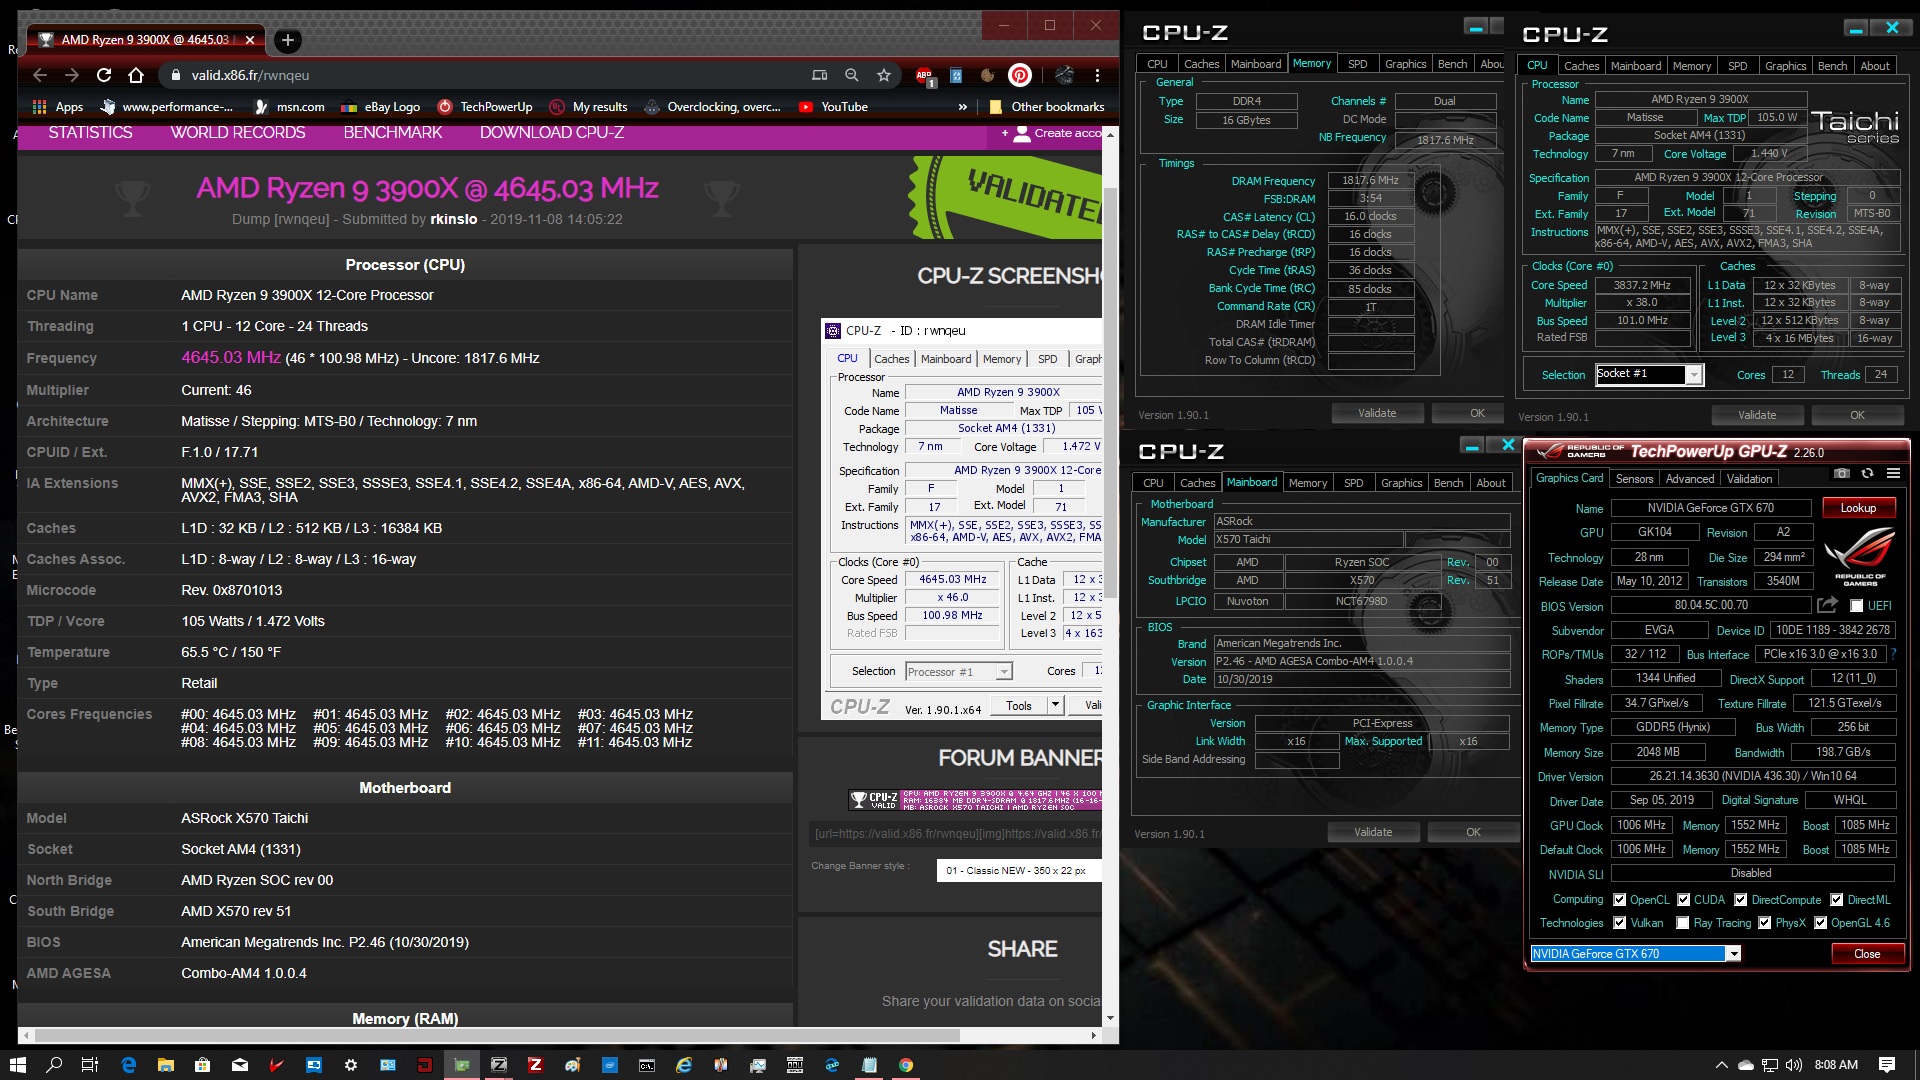This screenshot has height=1080, width=1920.
Task: Open the WORLD RECORDS menu on the site
Action: (x=238, y=133)
